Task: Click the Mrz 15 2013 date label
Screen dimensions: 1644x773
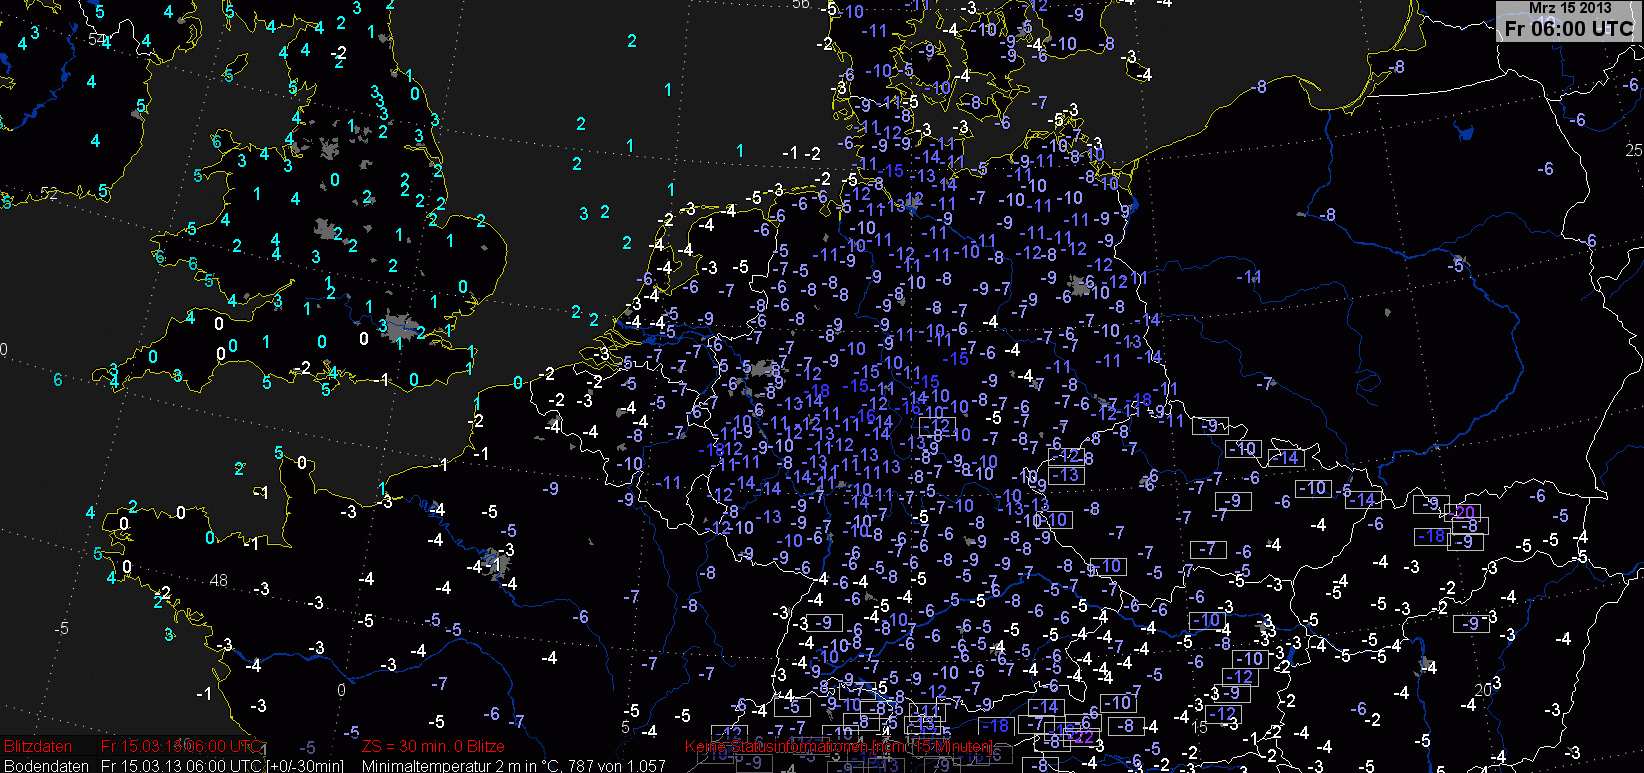Action: click(x=1568, y=8)
